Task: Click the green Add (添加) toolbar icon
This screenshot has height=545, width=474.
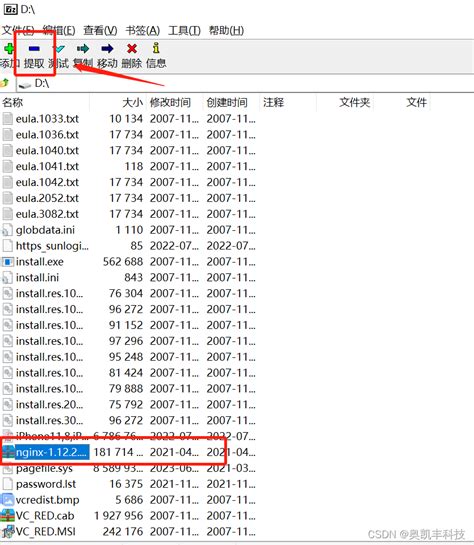Action: (x=8, y=48)
